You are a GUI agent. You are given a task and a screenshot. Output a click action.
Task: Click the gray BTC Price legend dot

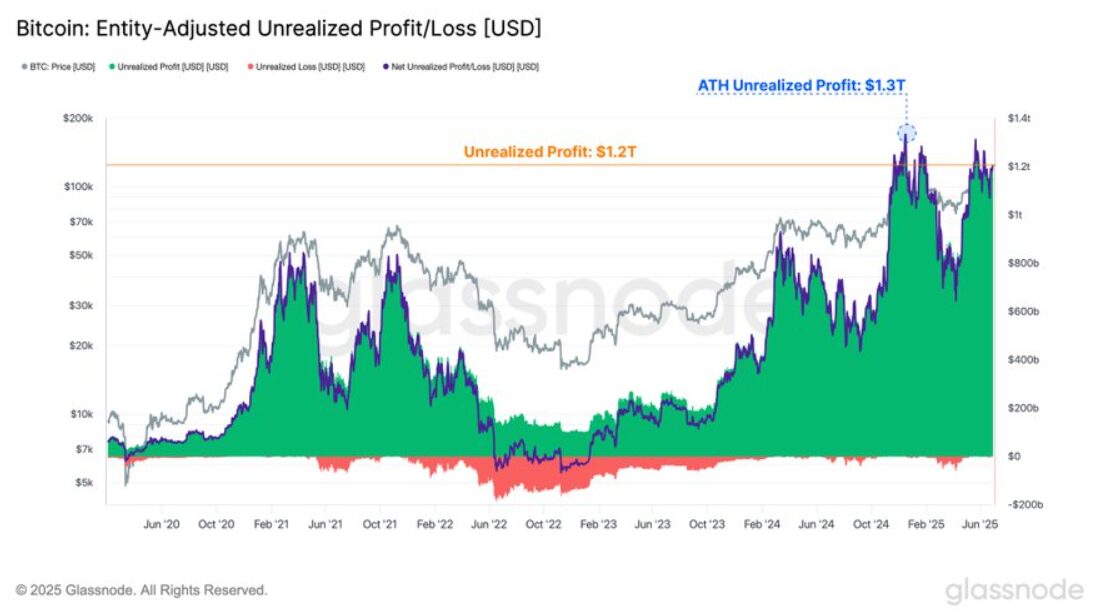(24, 67)
